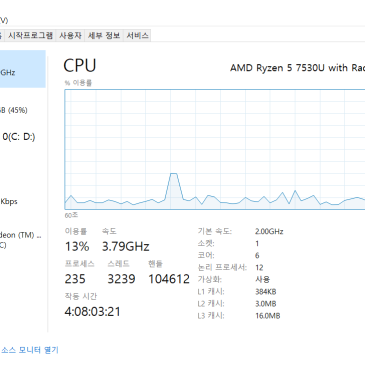Click the 13% utilization value

click(77, 247)
